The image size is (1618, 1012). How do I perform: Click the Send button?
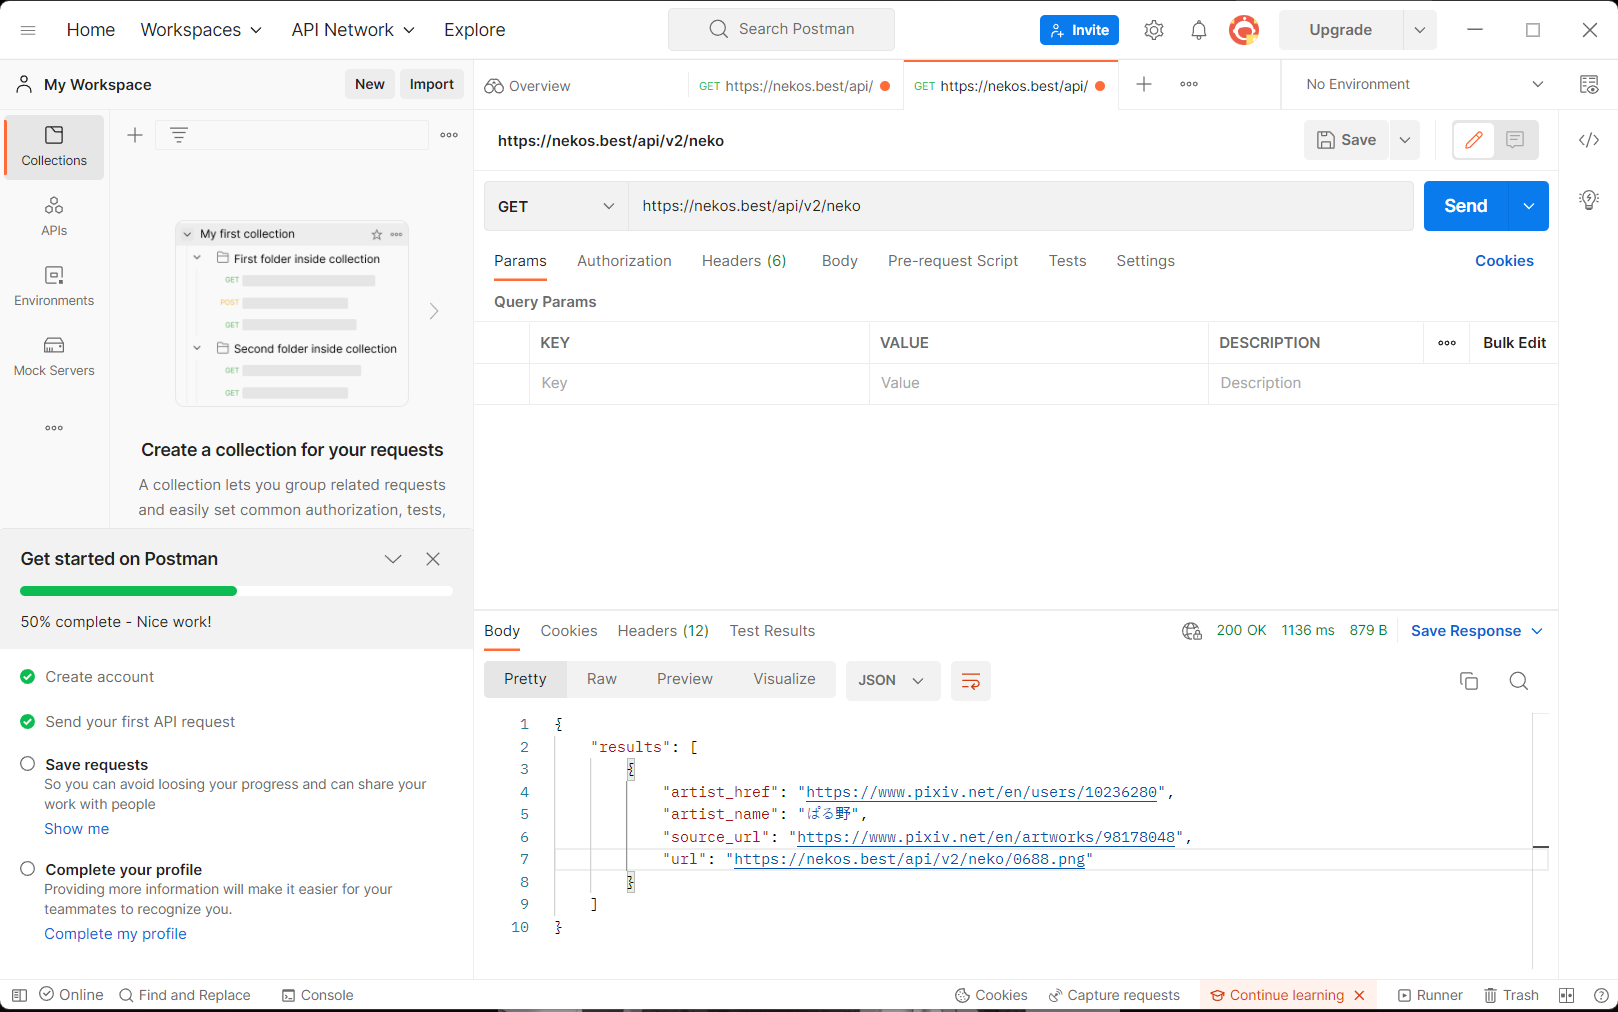click(x=1463, y=206)
